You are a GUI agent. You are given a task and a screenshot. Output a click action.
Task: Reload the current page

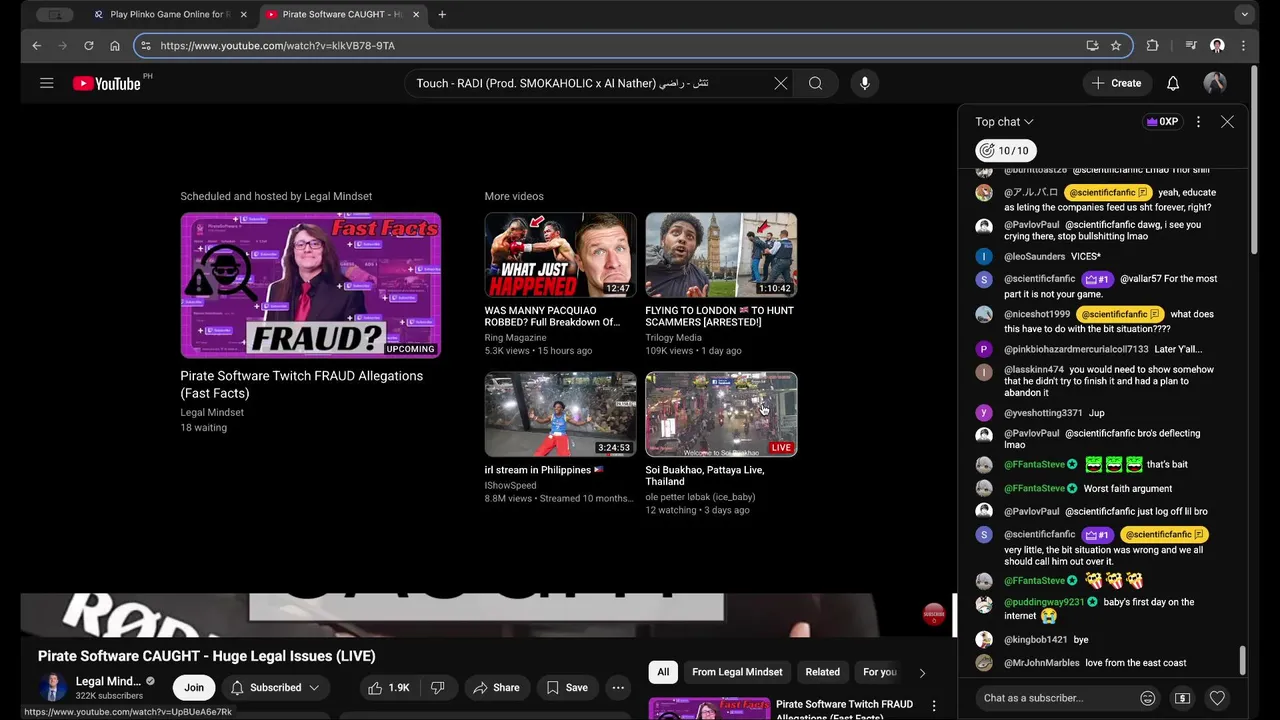[x=88, y=46]
